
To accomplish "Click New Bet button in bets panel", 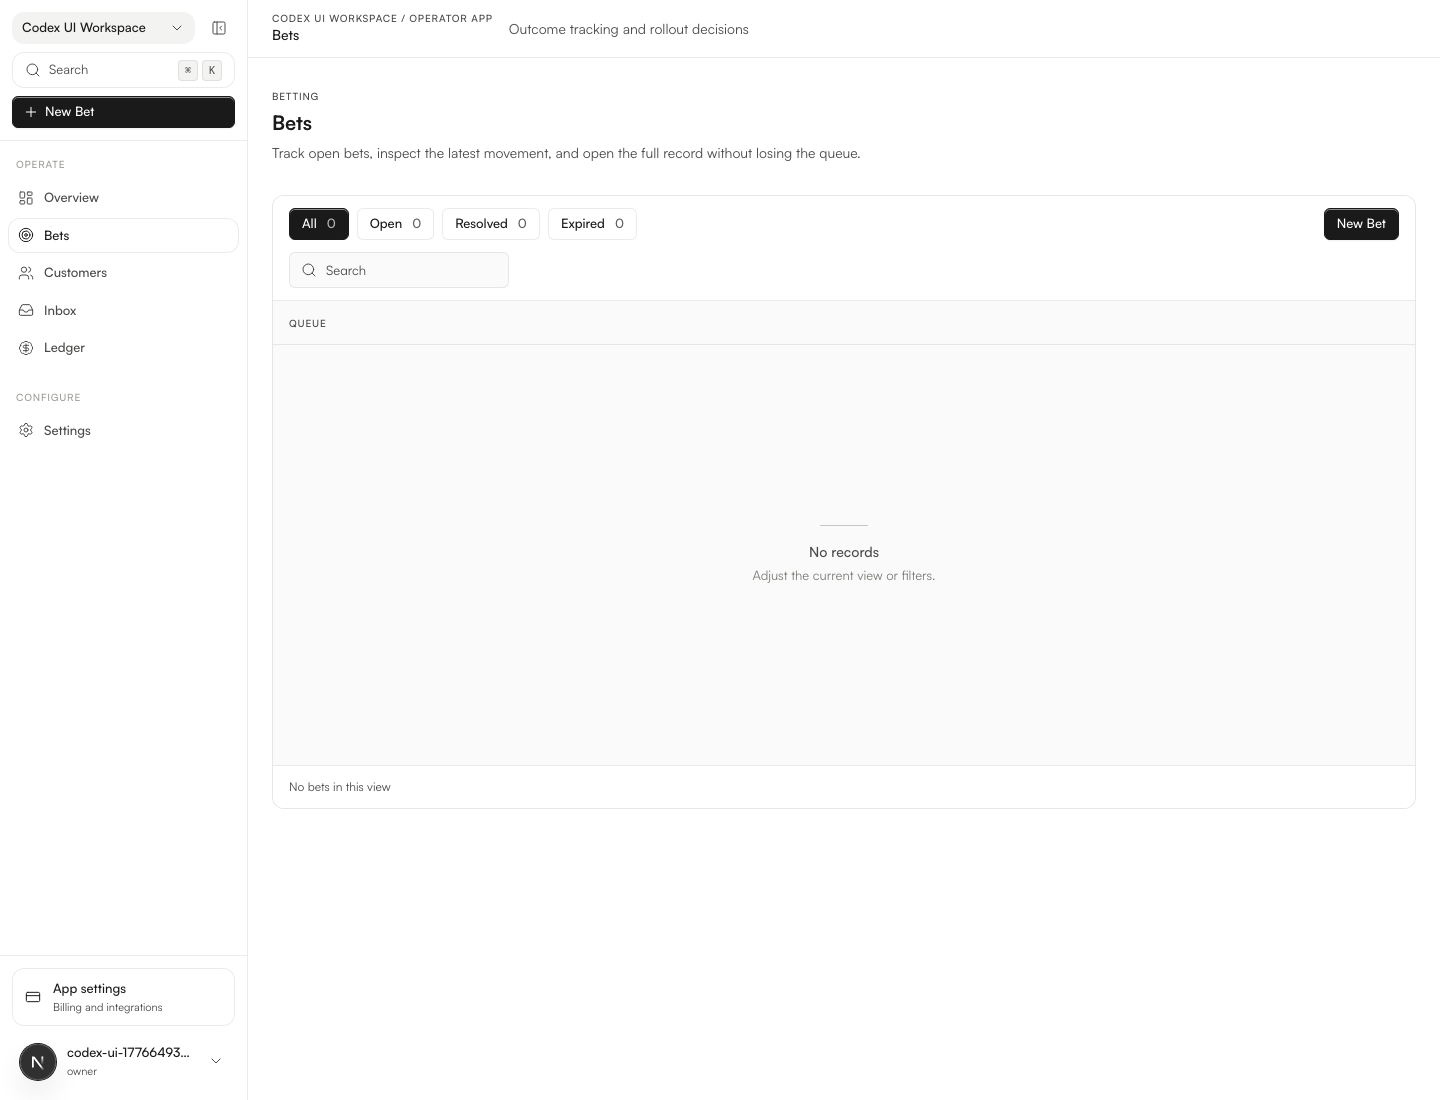I will pos(1360,224).
